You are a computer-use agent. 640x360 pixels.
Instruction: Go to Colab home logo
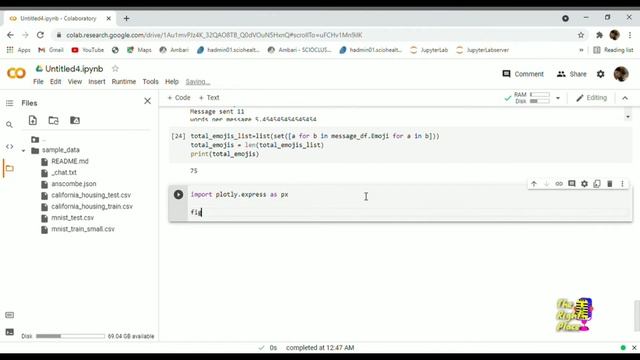tap(16, 73)
